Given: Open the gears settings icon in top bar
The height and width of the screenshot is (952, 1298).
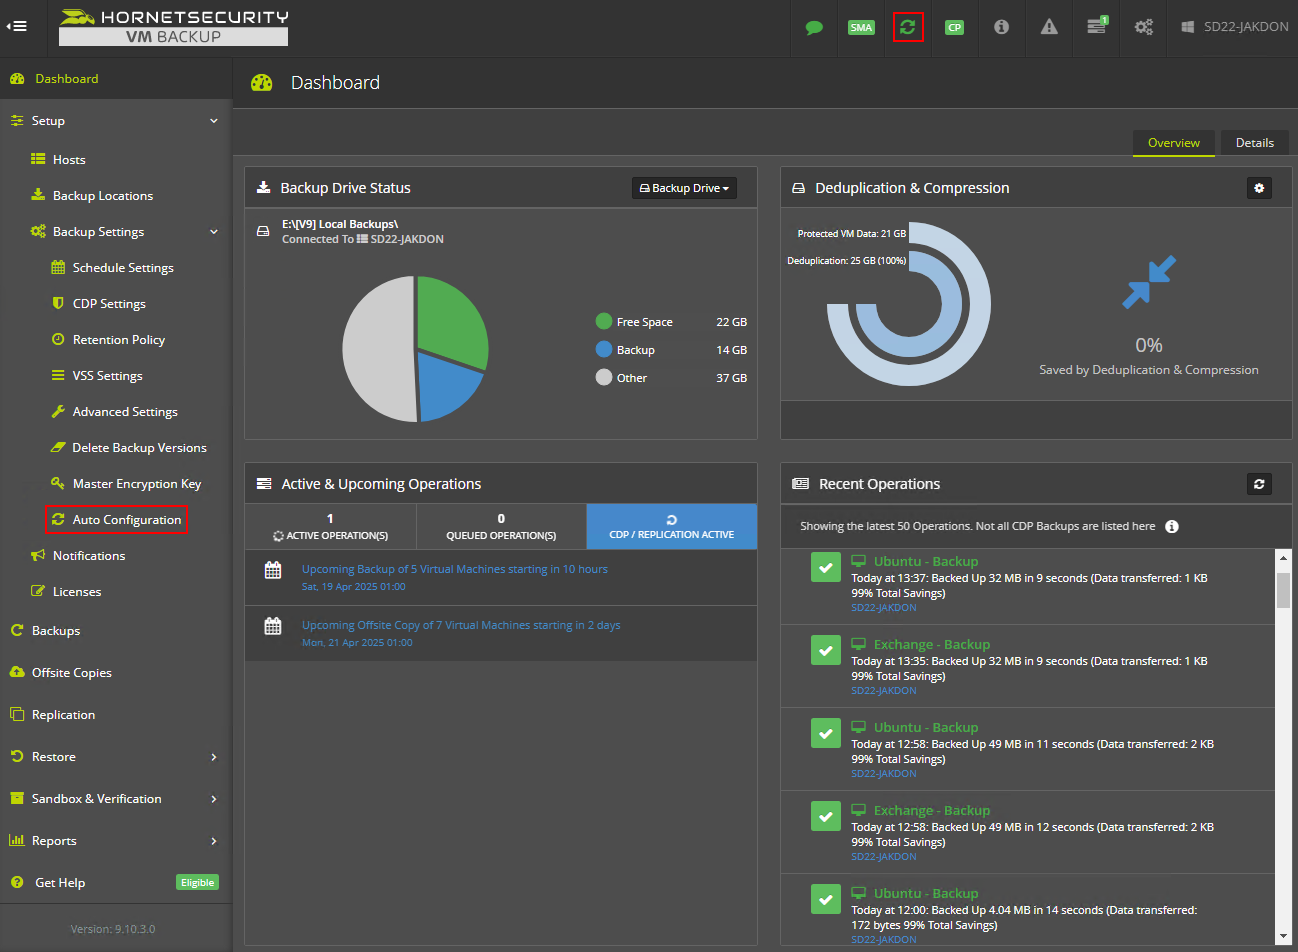Looking at the screenshot, I should click(x=1144, y=27).
